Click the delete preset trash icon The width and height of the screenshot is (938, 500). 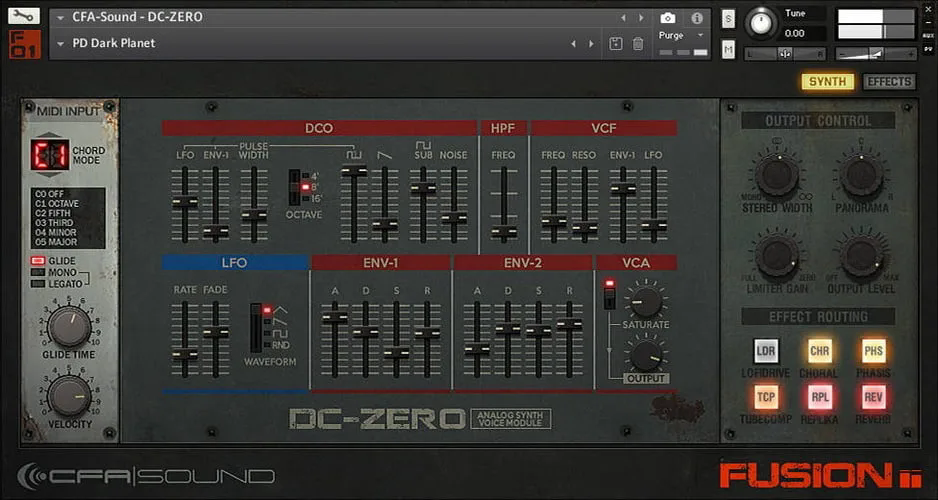pyautogui.click(x=638, y=44)
